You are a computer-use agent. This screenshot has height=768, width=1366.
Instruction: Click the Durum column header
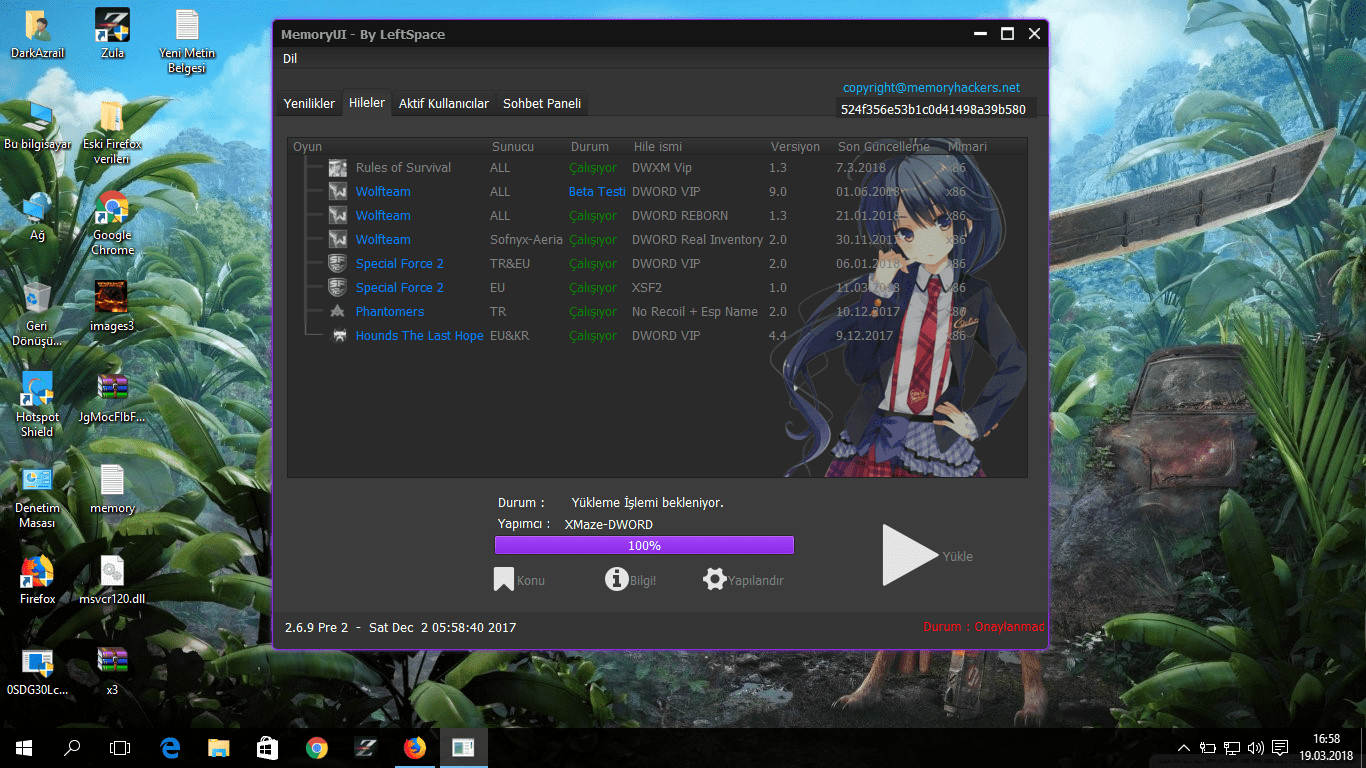tap(590, 147)
